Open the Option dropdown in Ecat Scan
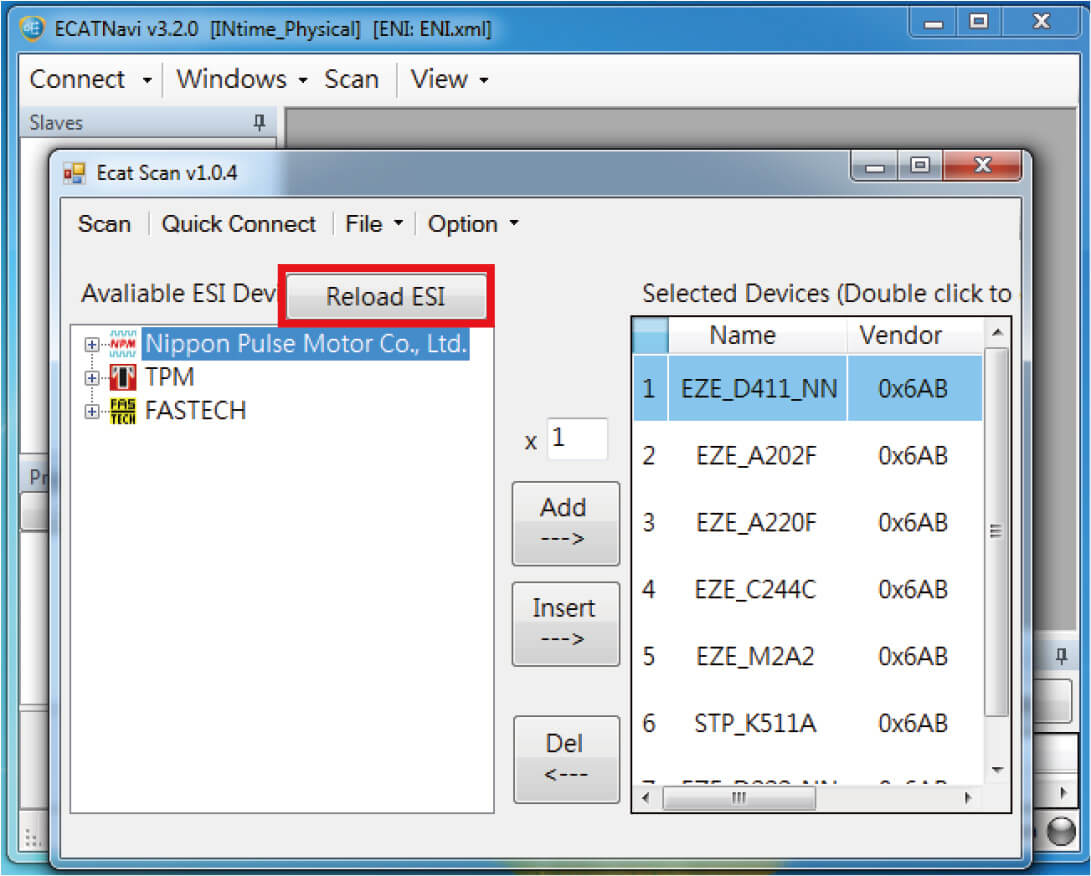Image resolution: width=1091 pixels, height=876 pixels. (473, 224)
